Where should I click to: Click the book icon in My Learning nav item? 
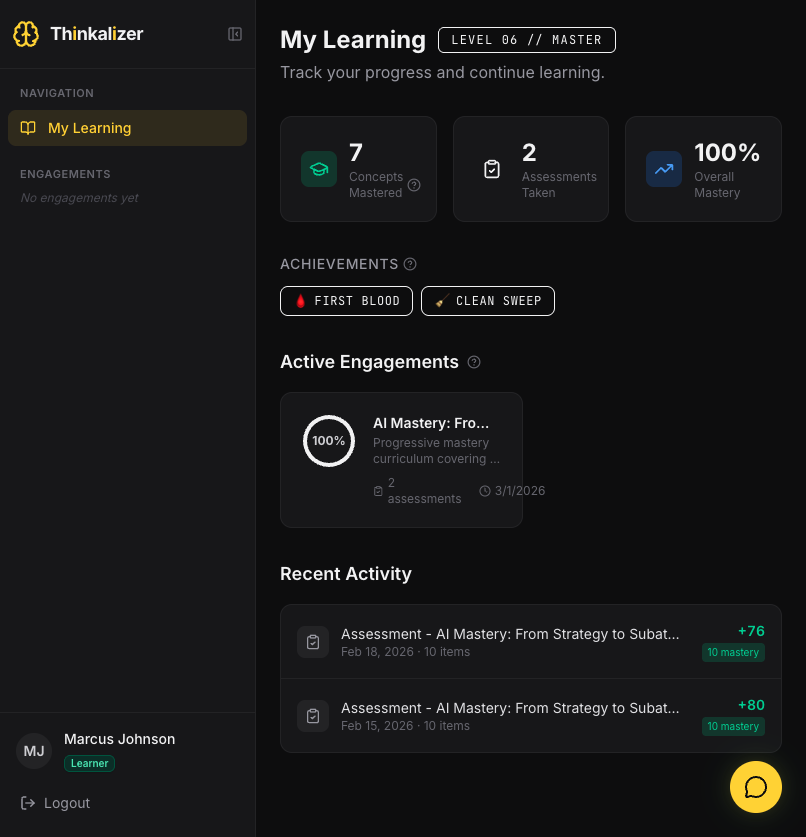[x=29, y=128]
